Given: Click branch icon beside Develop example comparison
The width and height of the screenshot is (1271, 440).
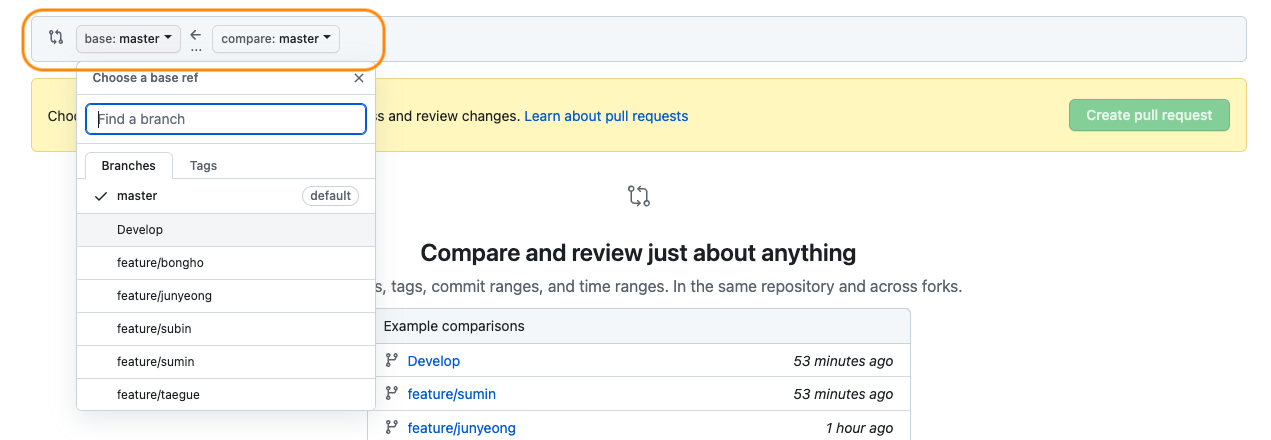Looking at the screenshot, I should coord(391,361).
